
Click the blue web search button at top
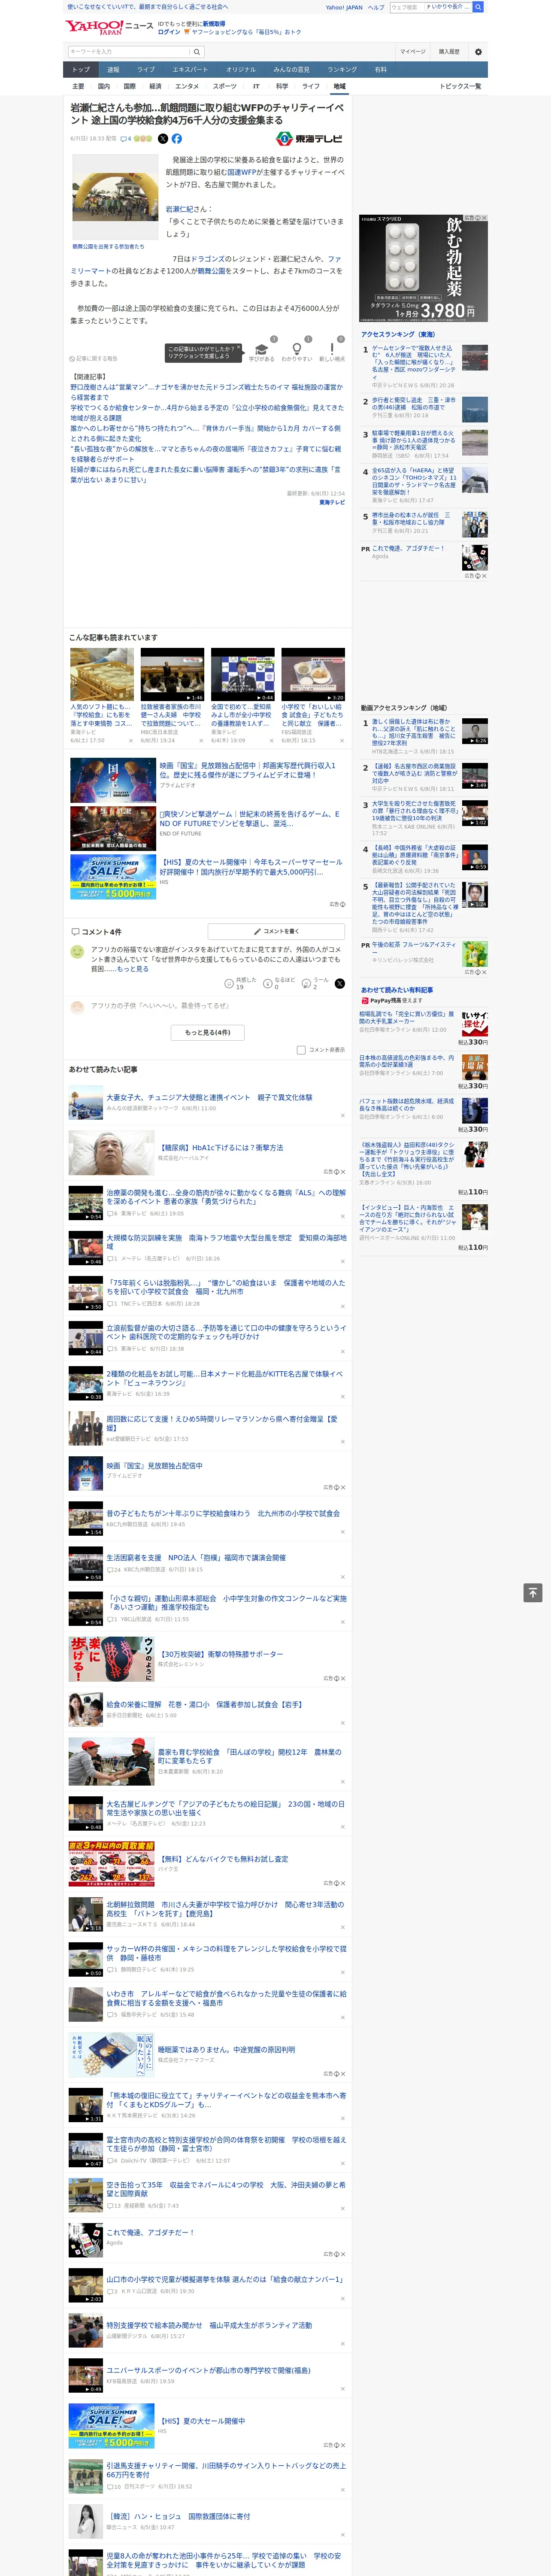click(x=478, y=7)
